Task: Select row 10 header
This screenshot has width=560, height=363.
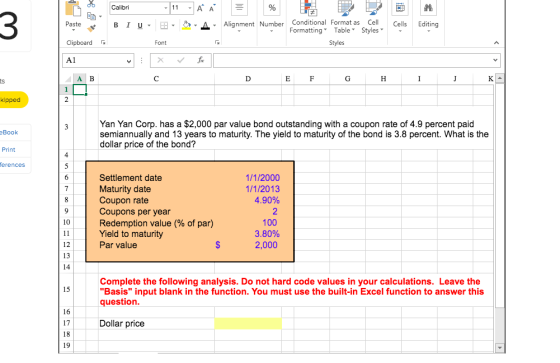Action: tap(66, 222)
